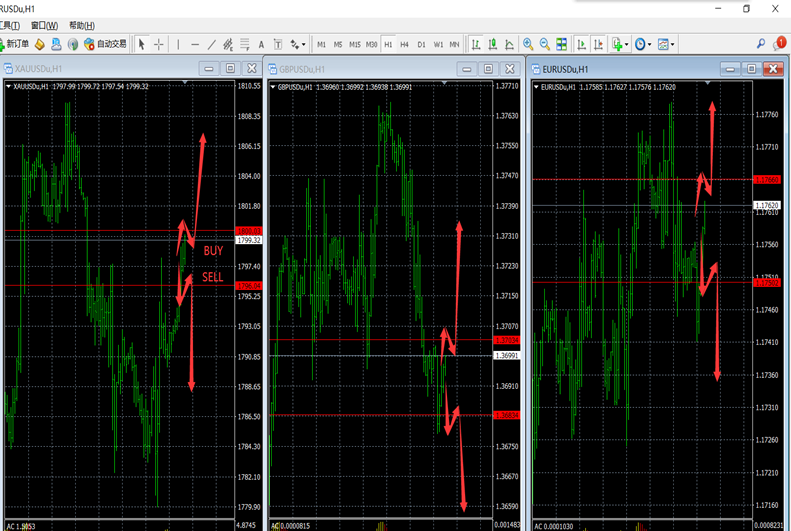This screenshot has width=791, height=531.
Task: Switch to M30 timeframe
Action: click(371, 44)
